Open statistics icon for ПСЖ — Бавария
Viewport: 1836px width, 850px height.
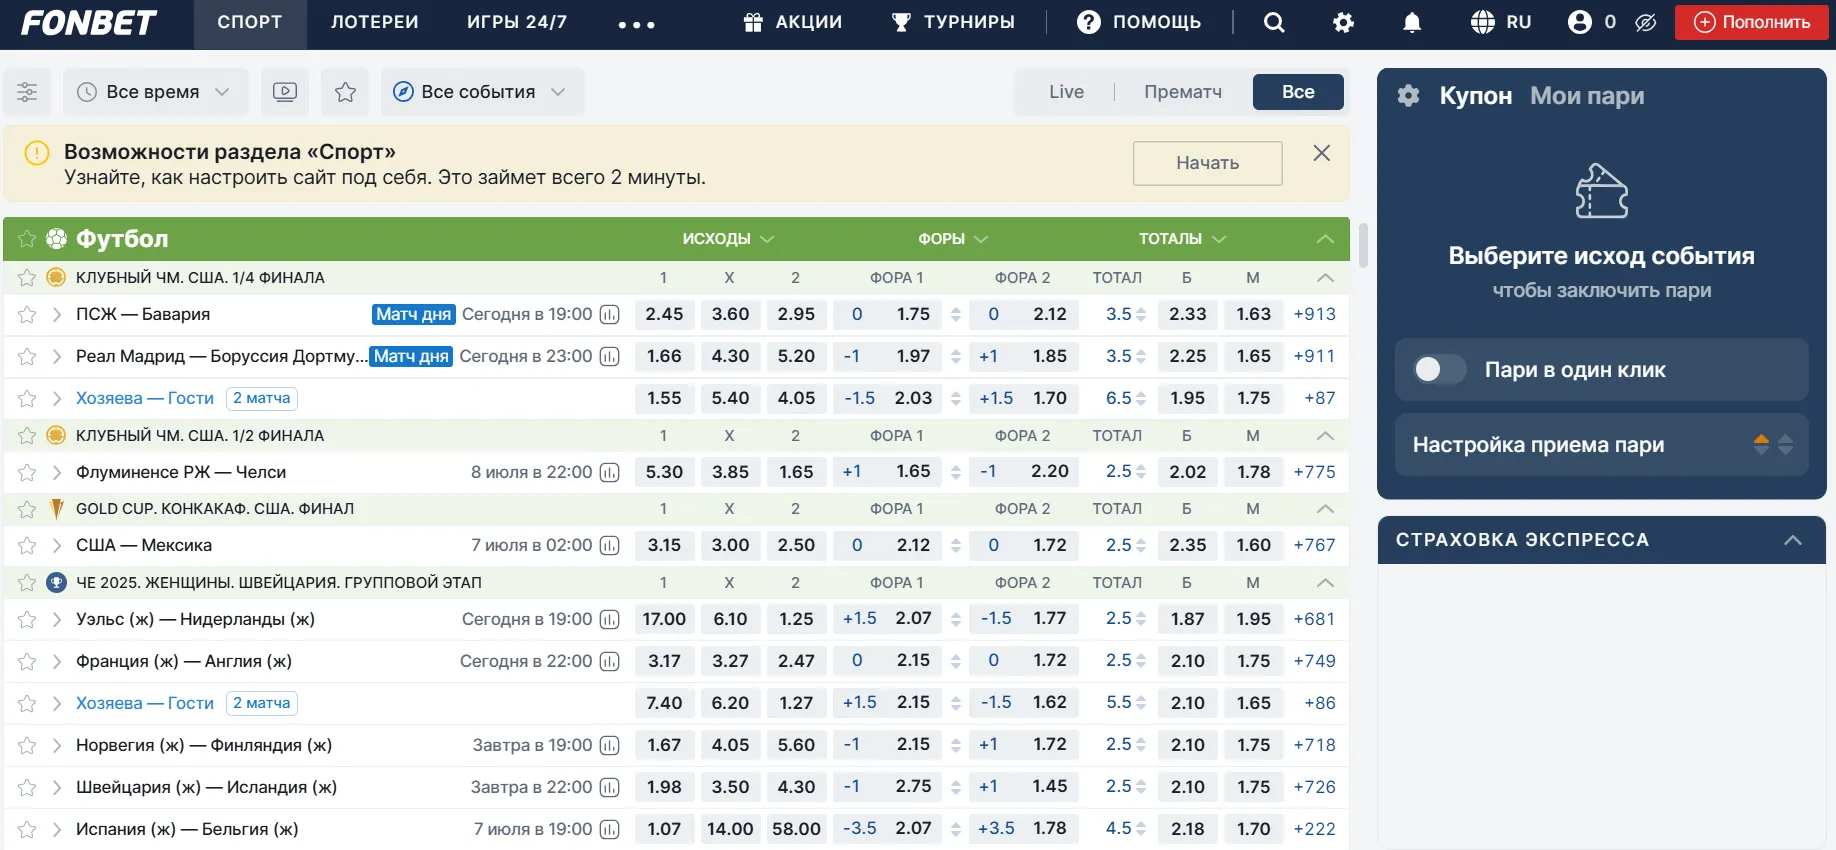click(609, 314)
